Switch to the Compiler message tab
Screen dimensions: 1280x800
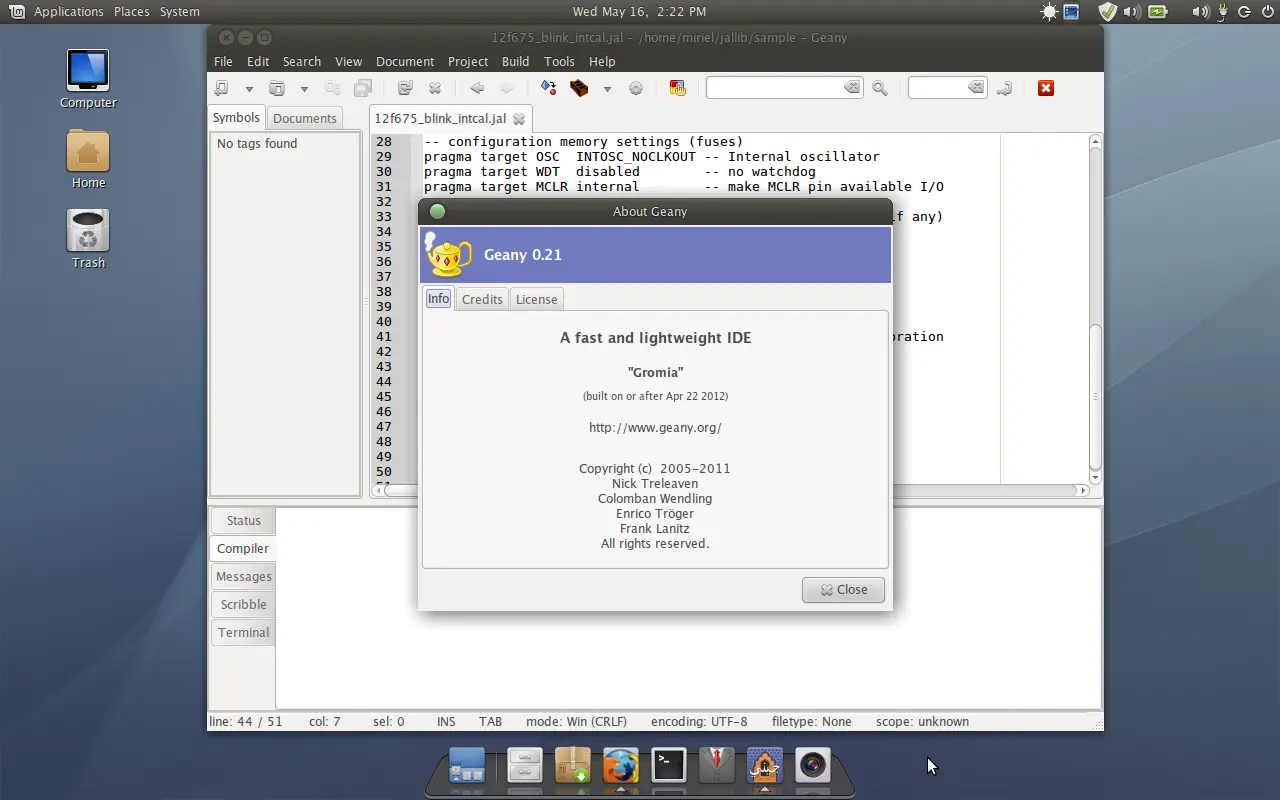click(x=243, y=548)
